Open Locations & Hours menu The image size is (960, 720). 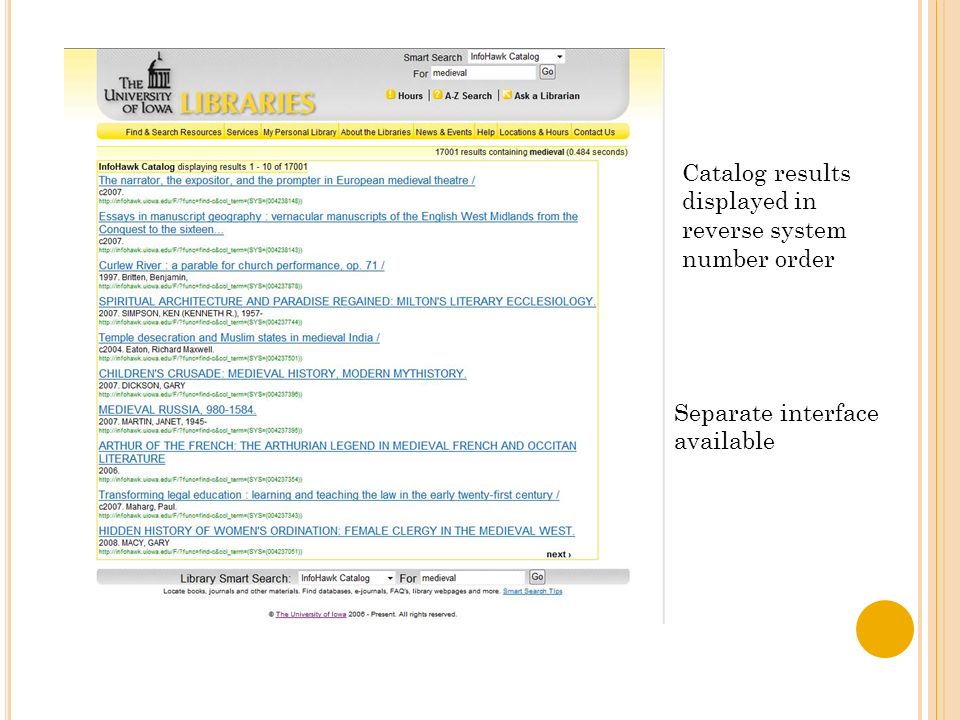(534, 132)
